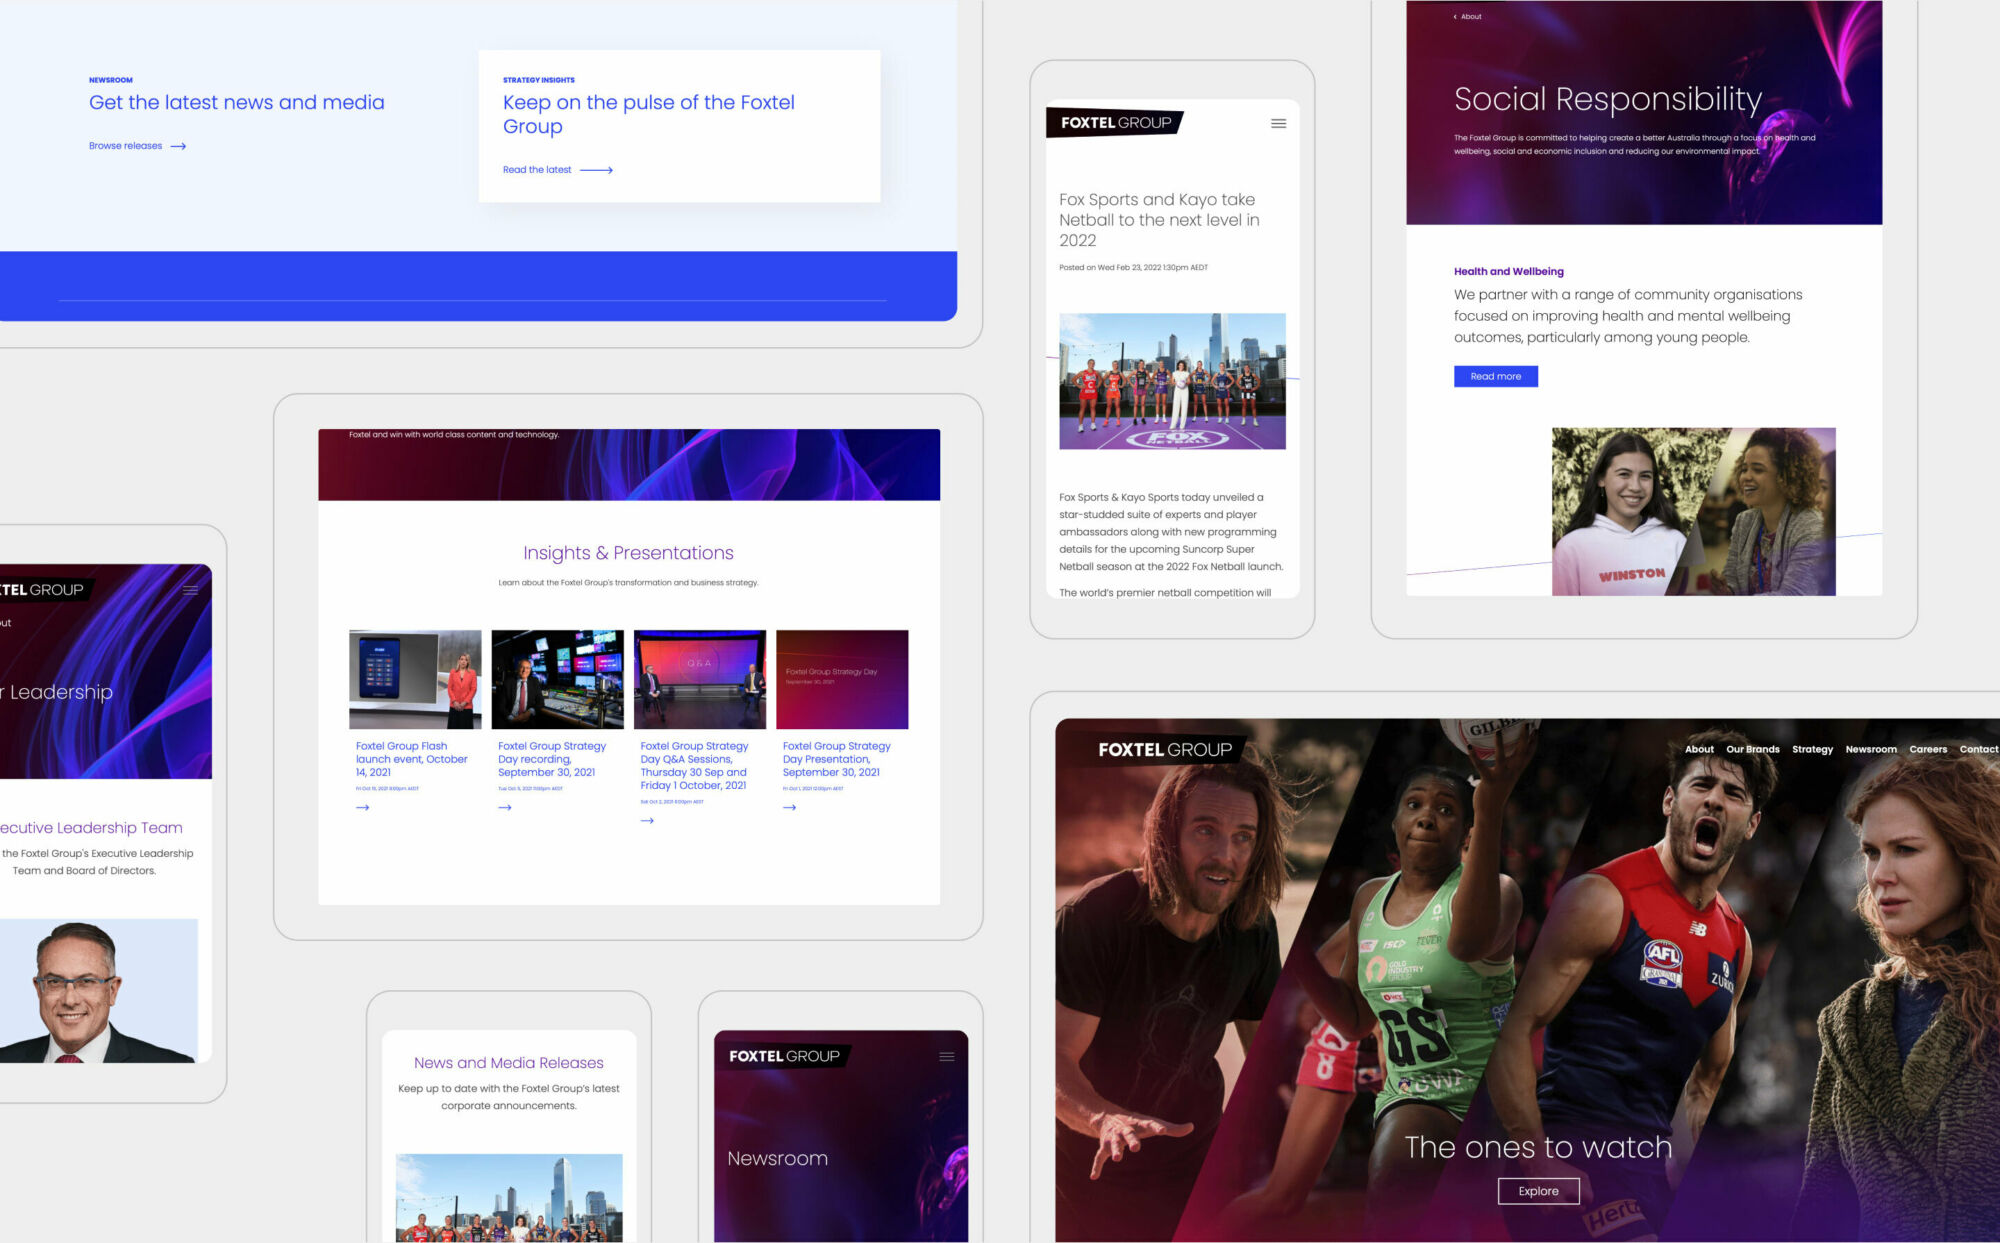This screenshot has width=2000, height=1243.
Task: Click Foxtel Group logo on Newsroom mobile page
Action: [784, 1056]
